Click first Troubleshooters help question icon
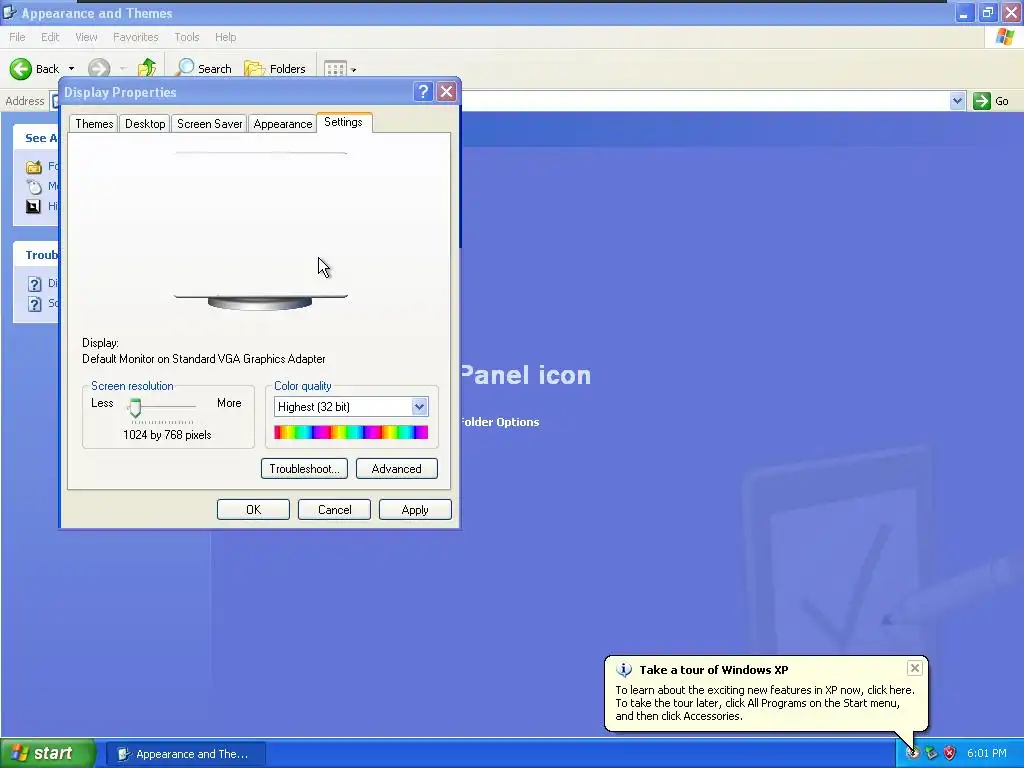 [35, 284]
